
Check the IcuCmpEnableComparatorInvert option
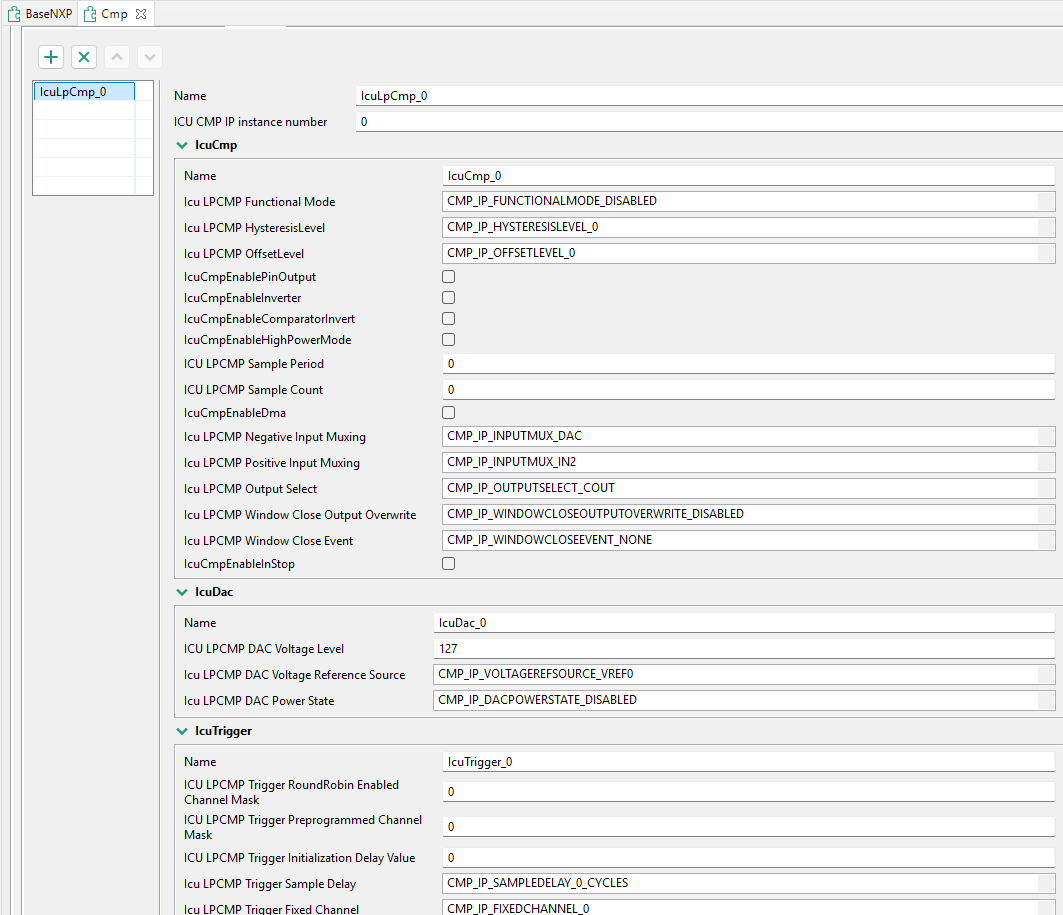pos(448,318)
